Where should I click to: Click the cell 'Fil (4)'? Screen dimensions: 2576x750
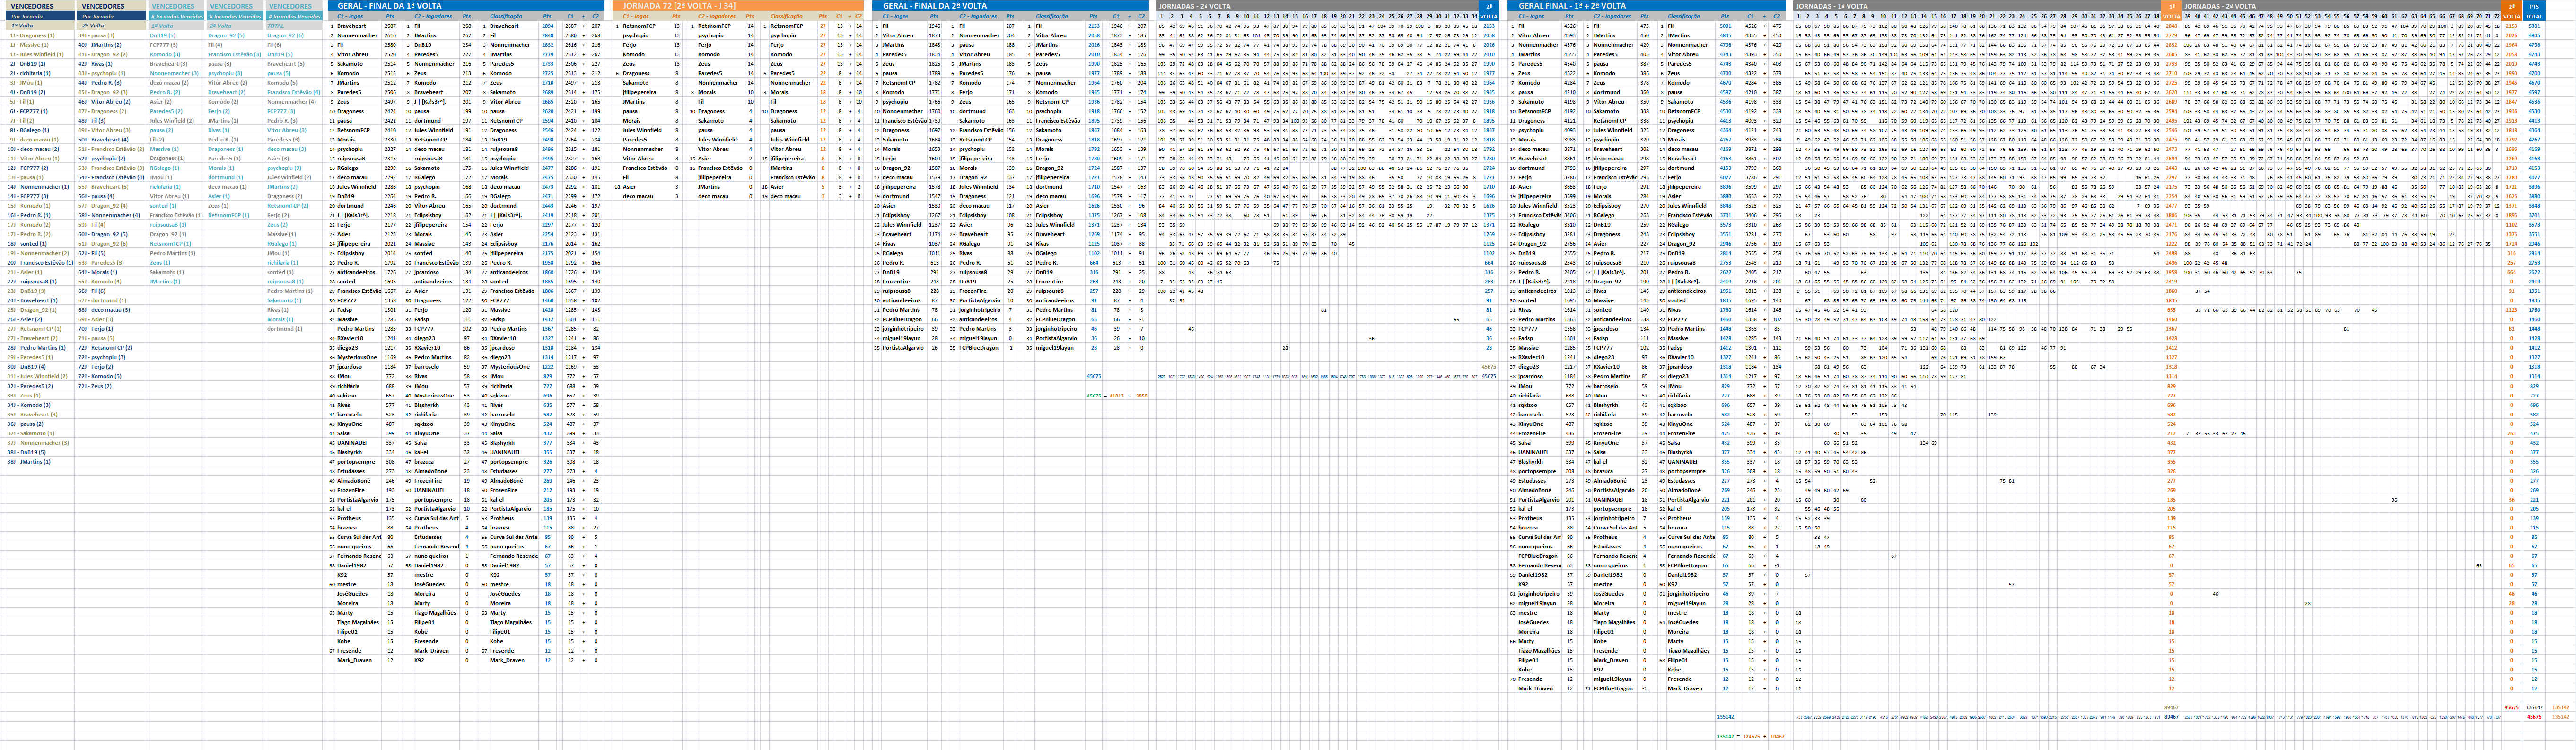[x=235, y=45]
